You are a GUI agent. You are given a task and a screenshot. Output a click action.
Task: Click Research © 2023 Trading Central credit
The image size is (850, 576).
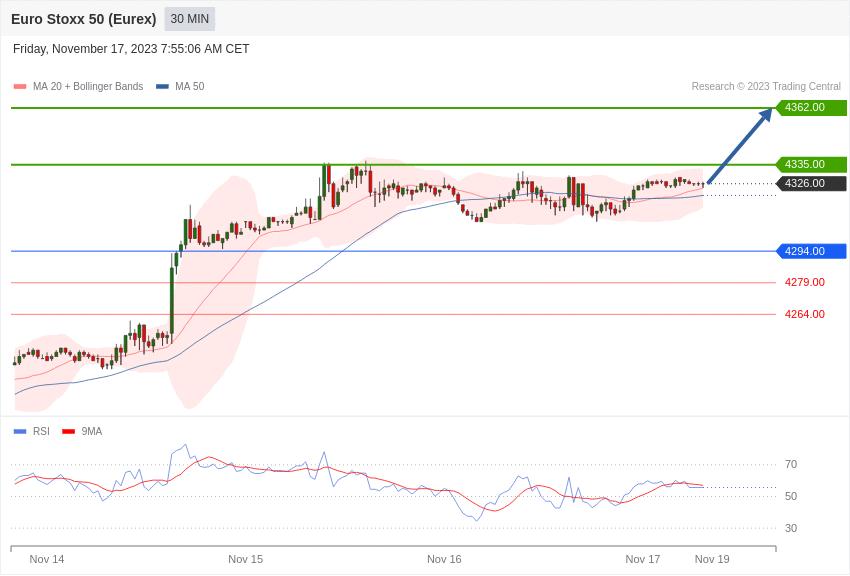click(x=766, y=86)
